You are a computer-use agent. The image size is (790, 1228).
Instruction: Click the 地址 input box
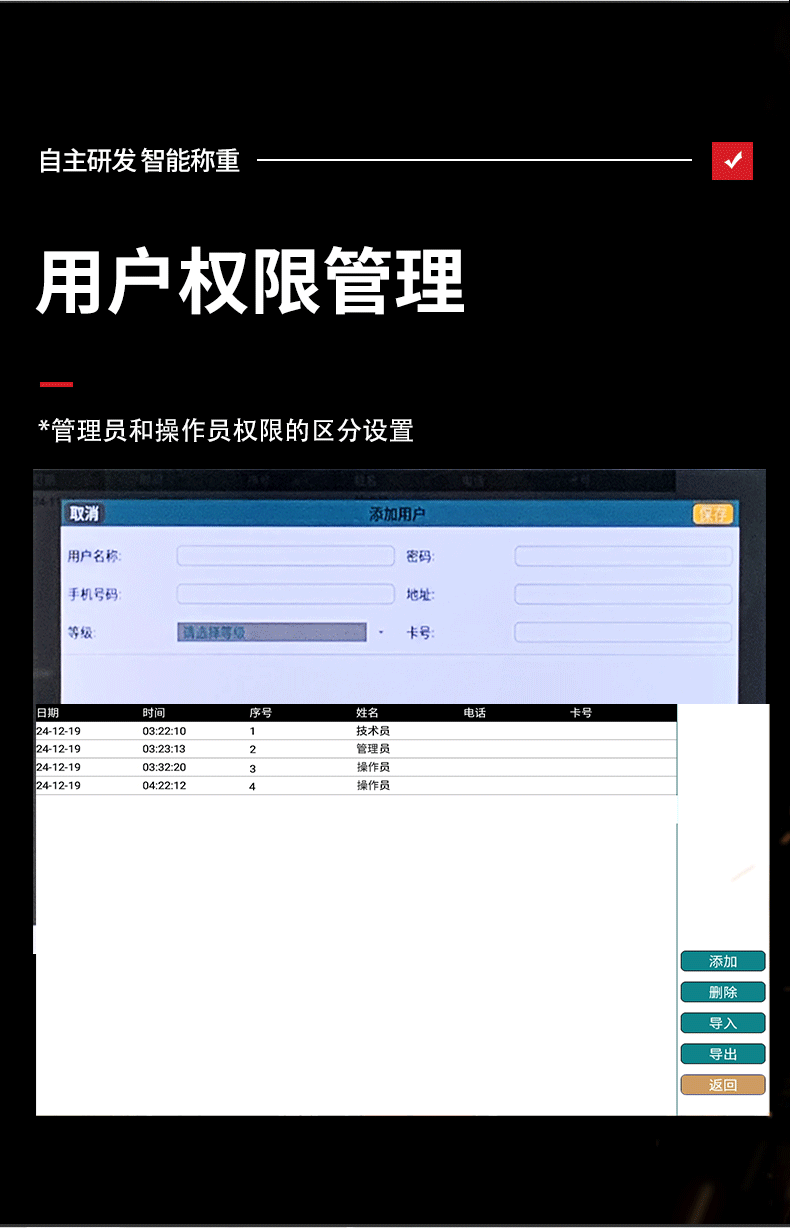point(623,594)
